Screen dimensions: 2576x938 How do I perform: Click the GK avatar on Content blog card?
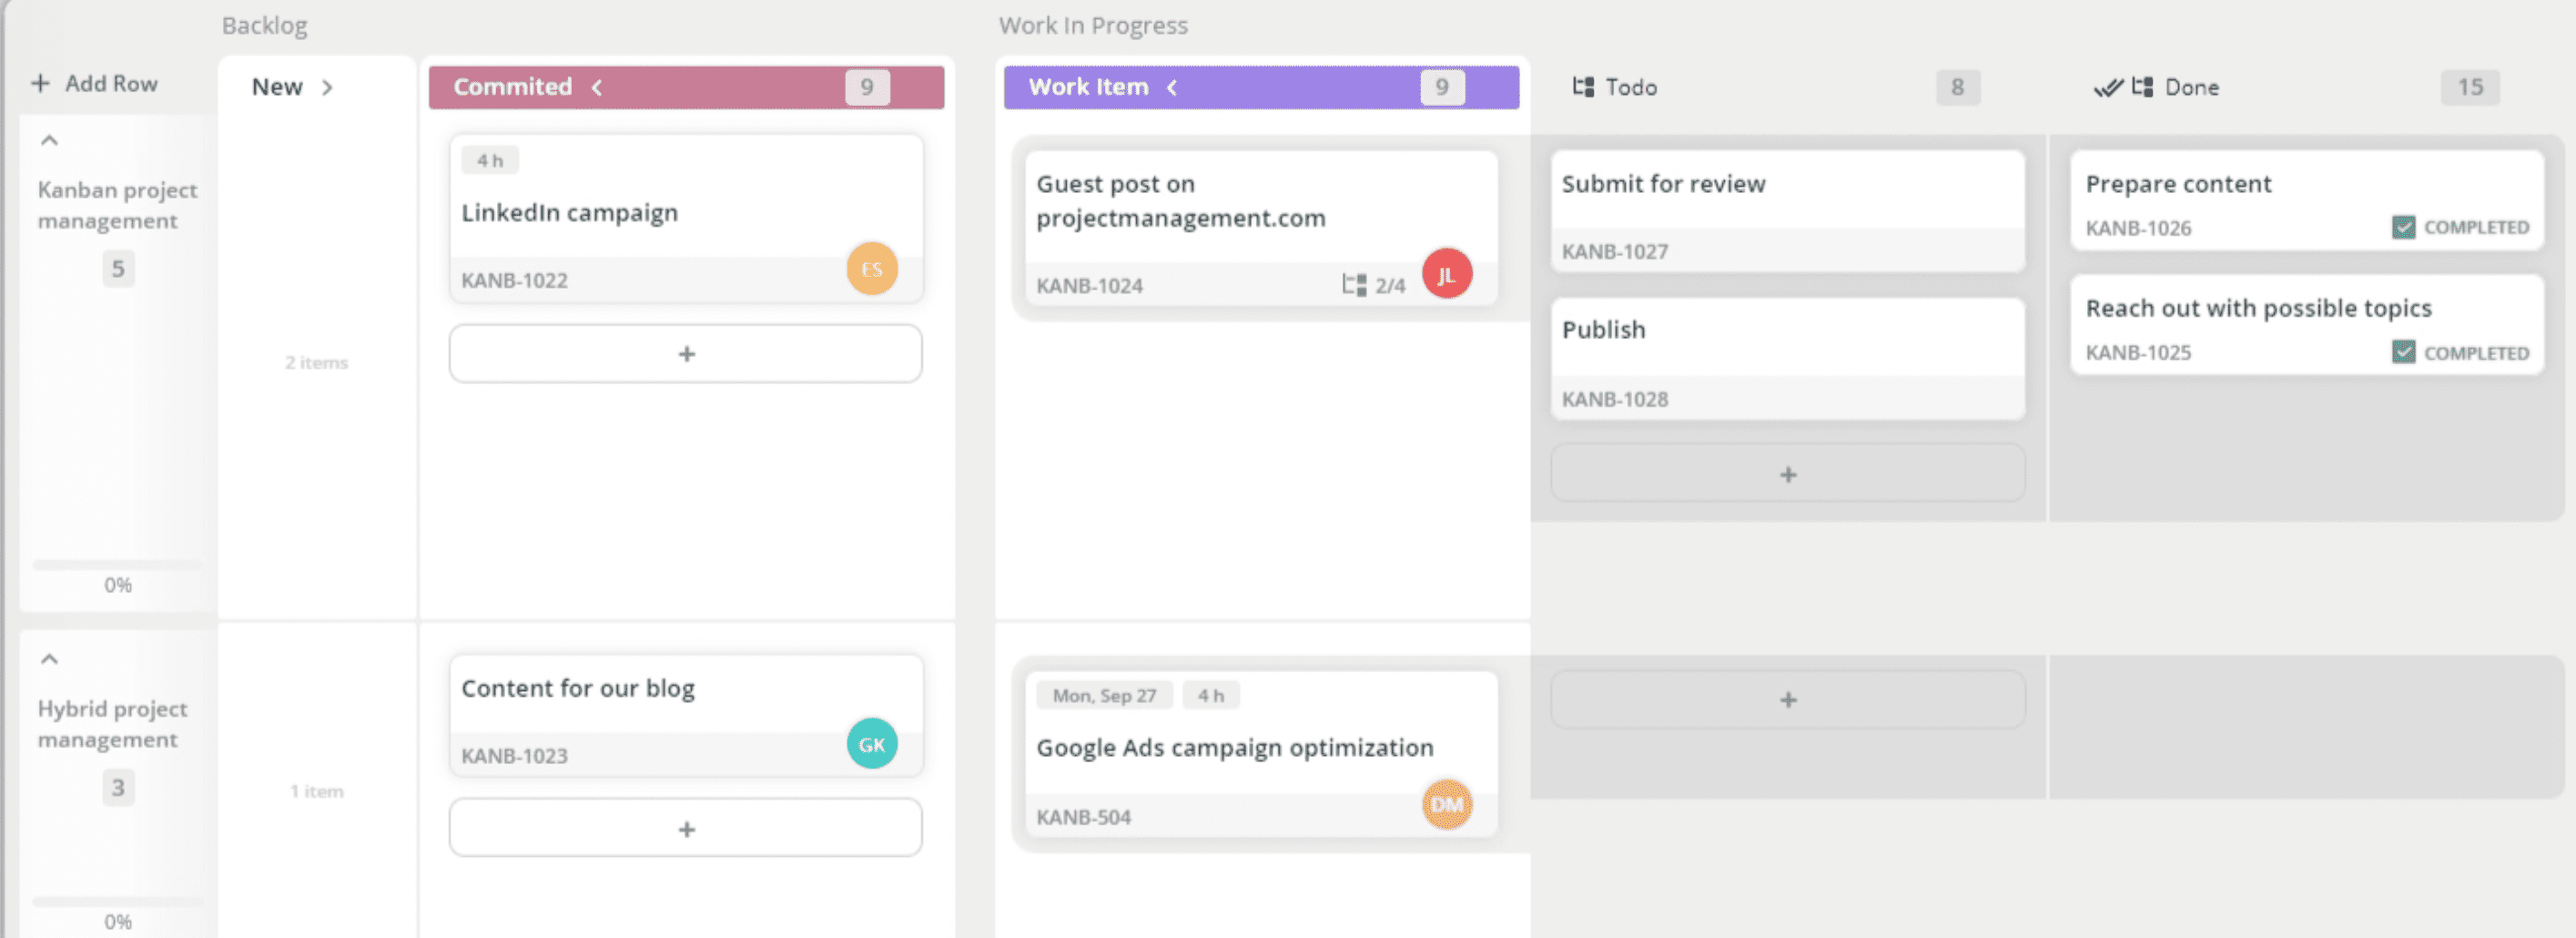tap(871, 744)
